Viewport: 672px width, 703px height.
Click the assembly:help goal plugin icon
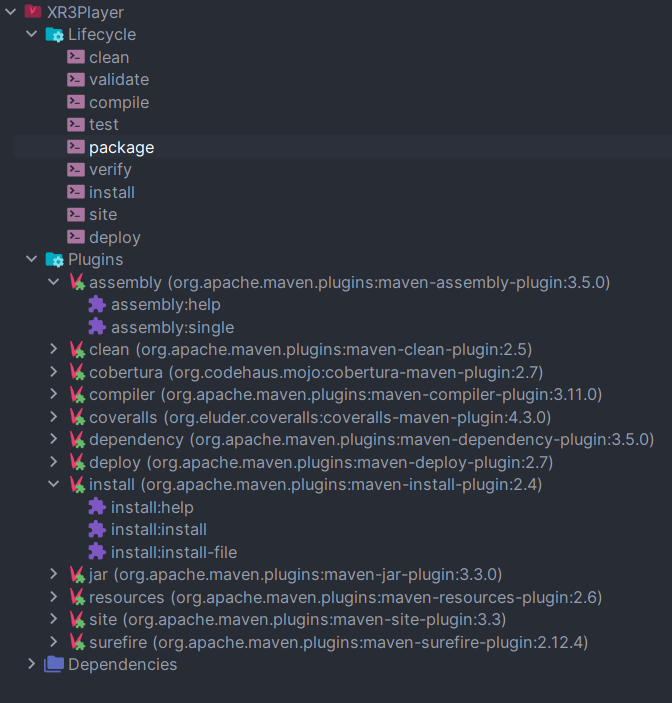tap(97, 305)
